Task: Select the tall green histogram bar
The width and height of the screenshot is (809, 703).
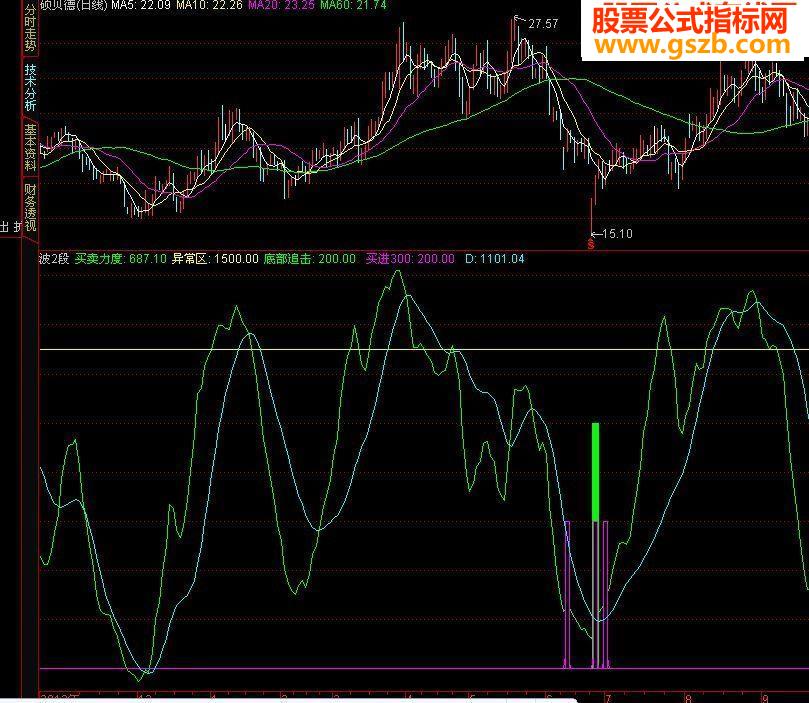Action: click(596, 470)
